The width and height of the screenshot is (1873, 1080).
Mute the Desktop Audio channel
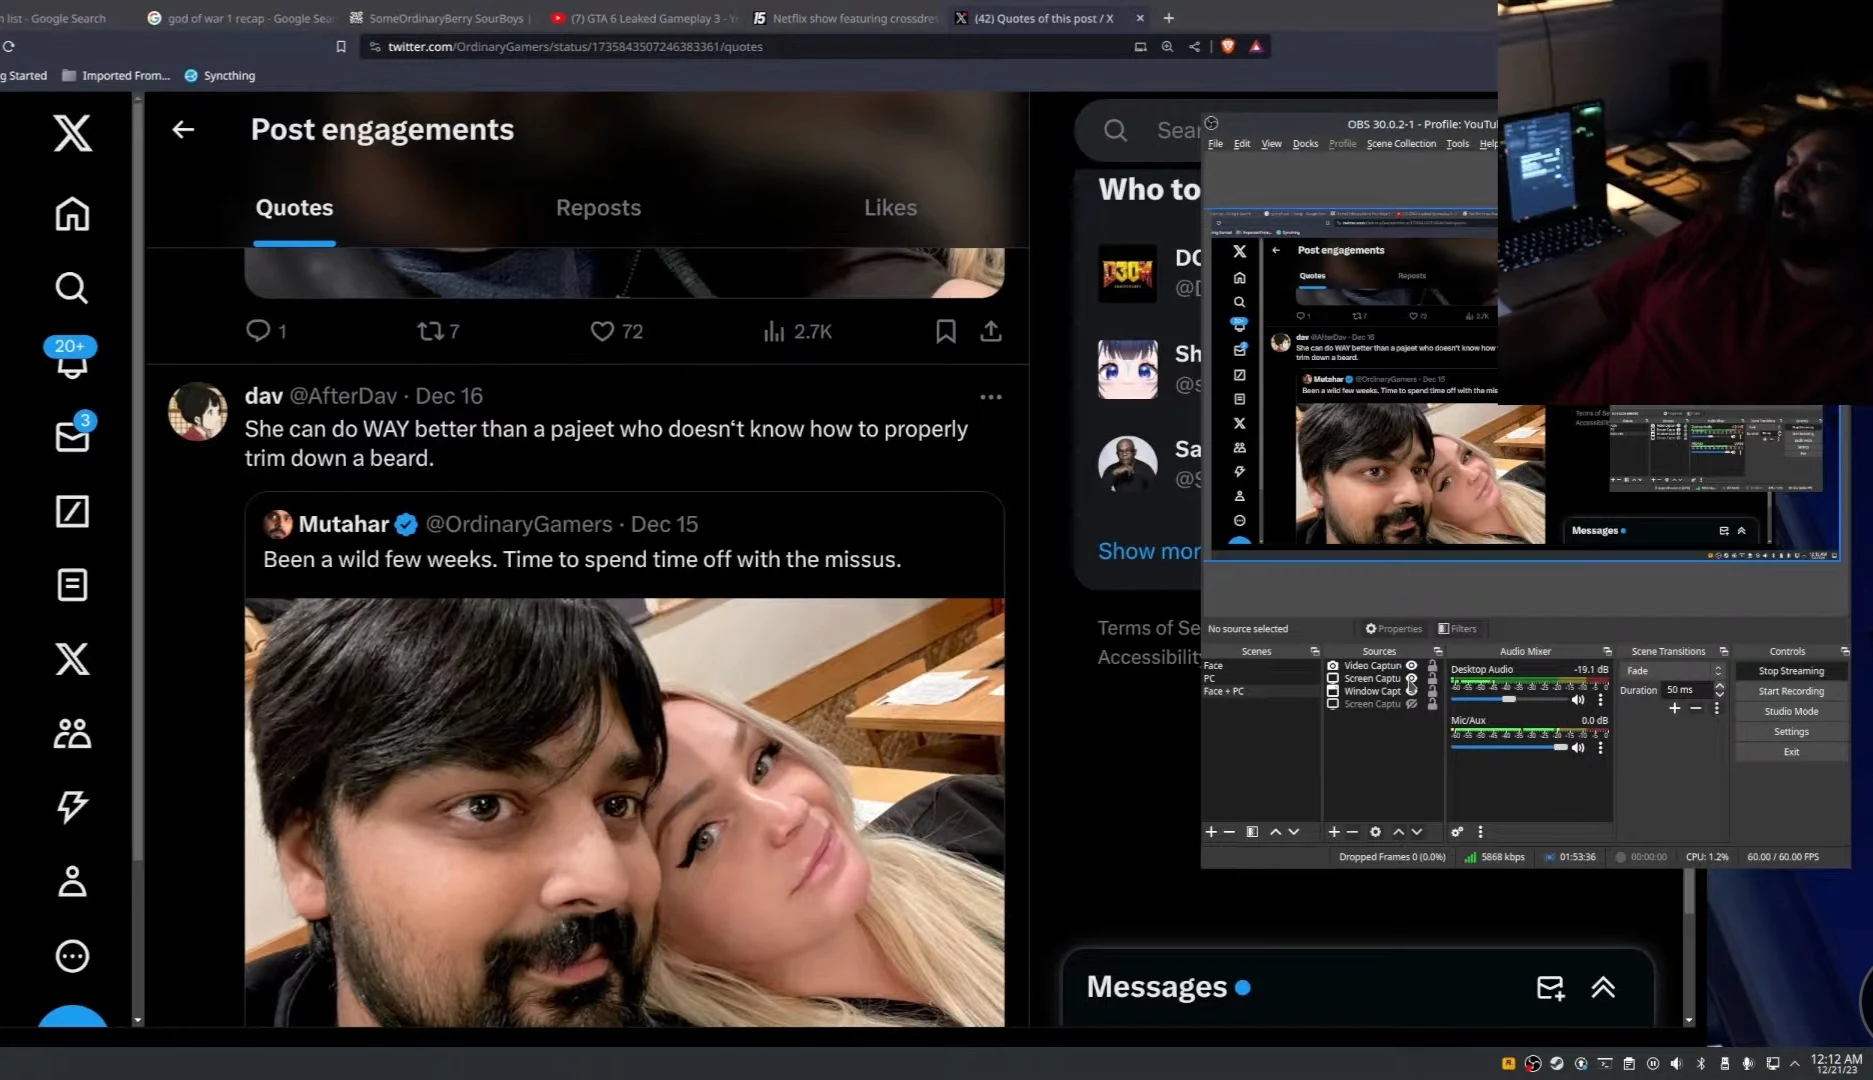pos(1578,699)
